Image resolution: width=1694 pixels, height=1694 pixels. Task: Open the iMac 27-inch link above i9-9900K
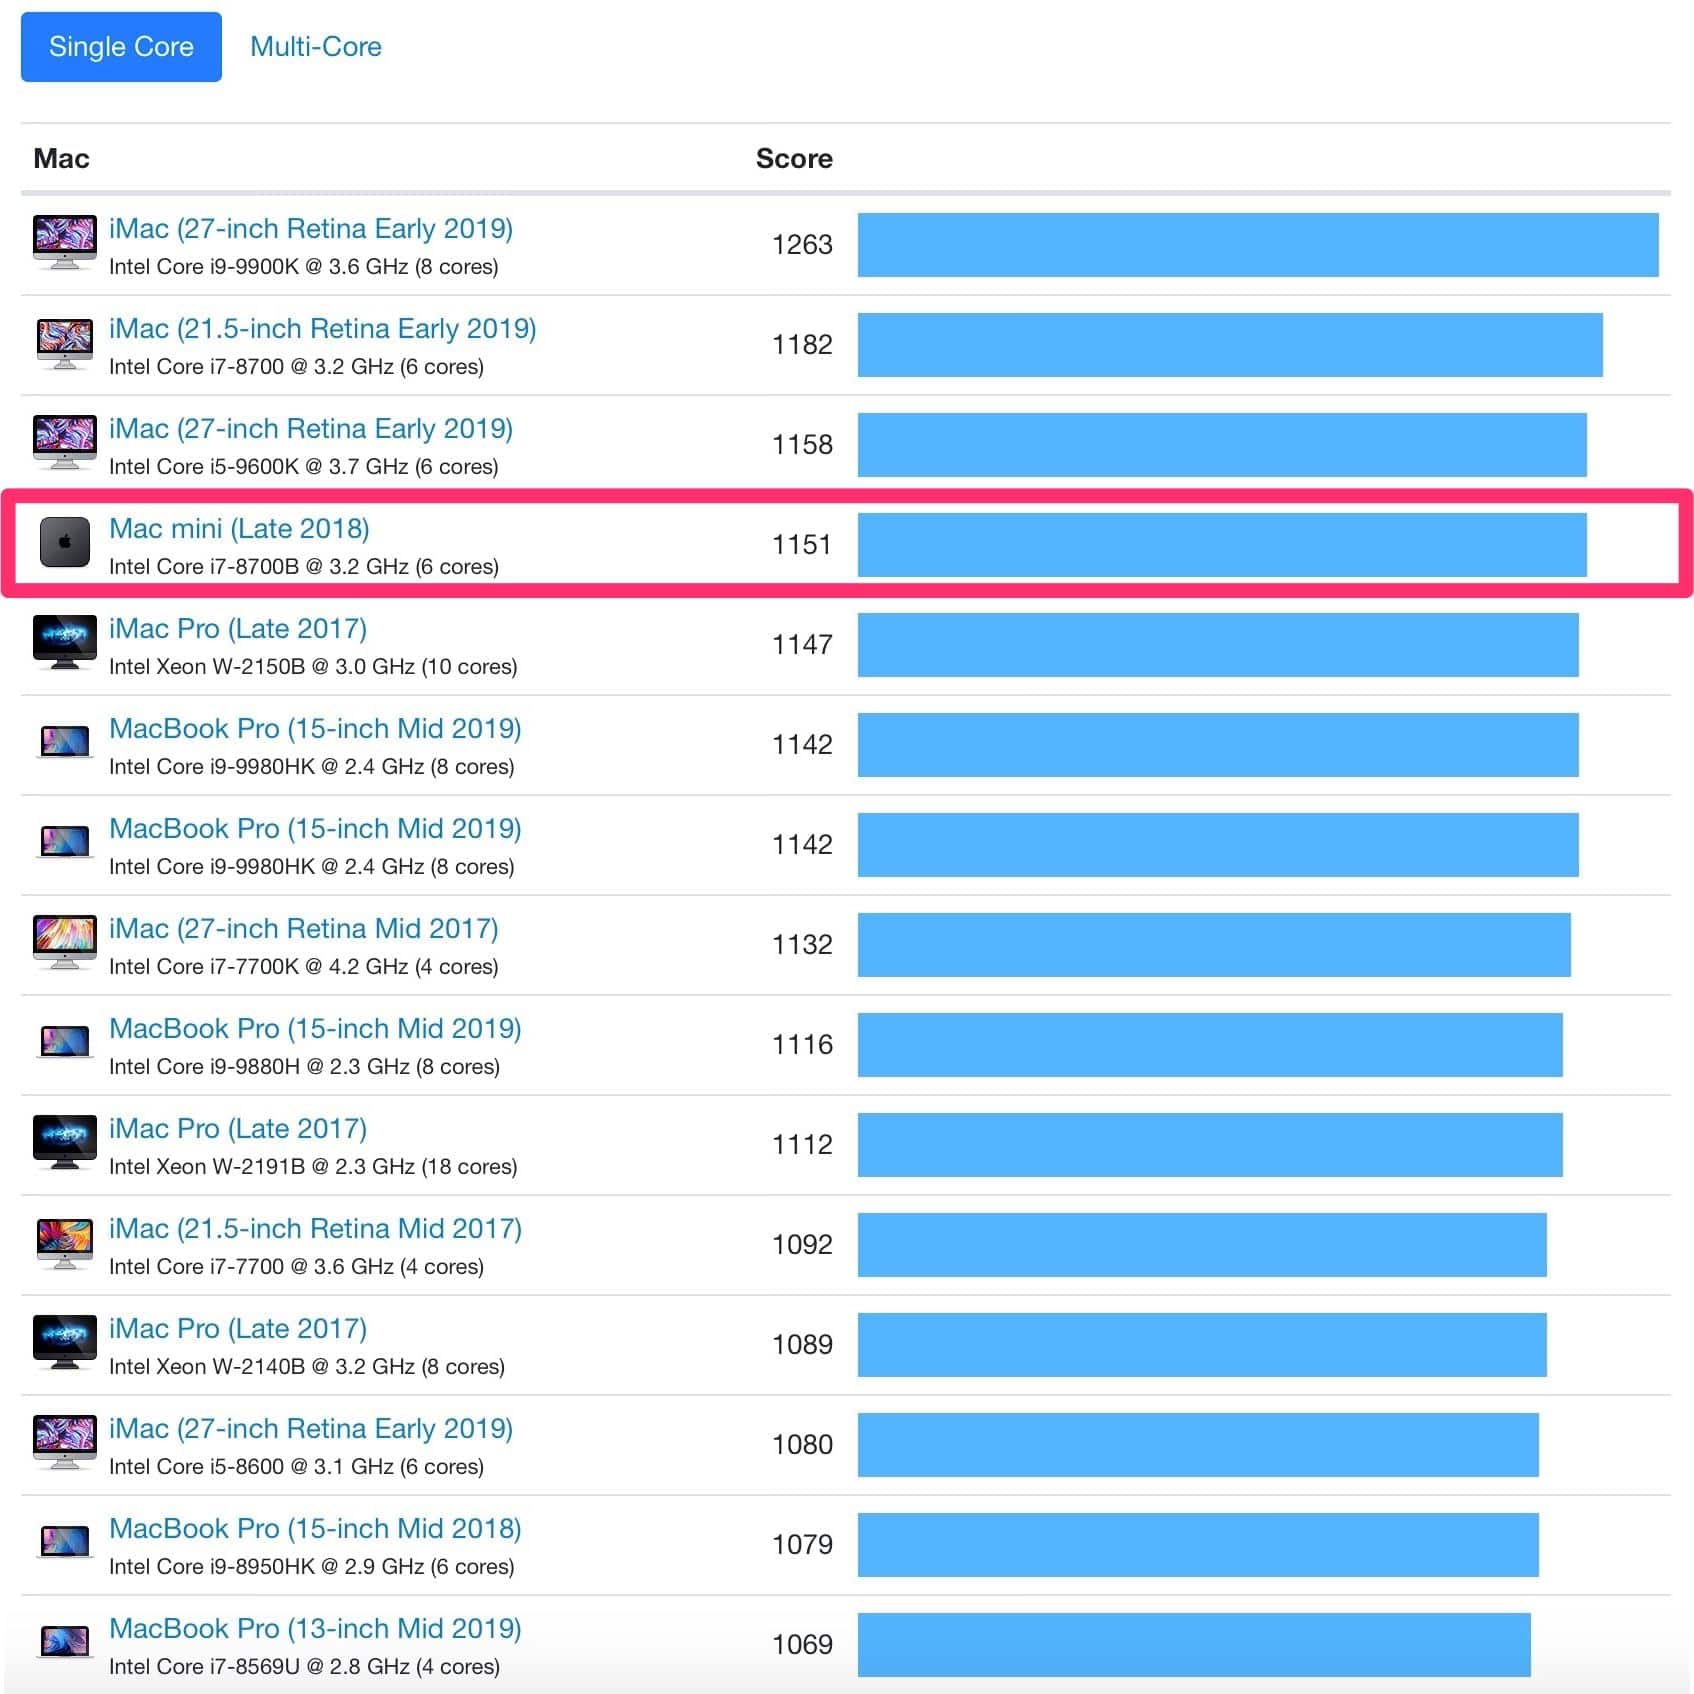[x=311, y=229]
